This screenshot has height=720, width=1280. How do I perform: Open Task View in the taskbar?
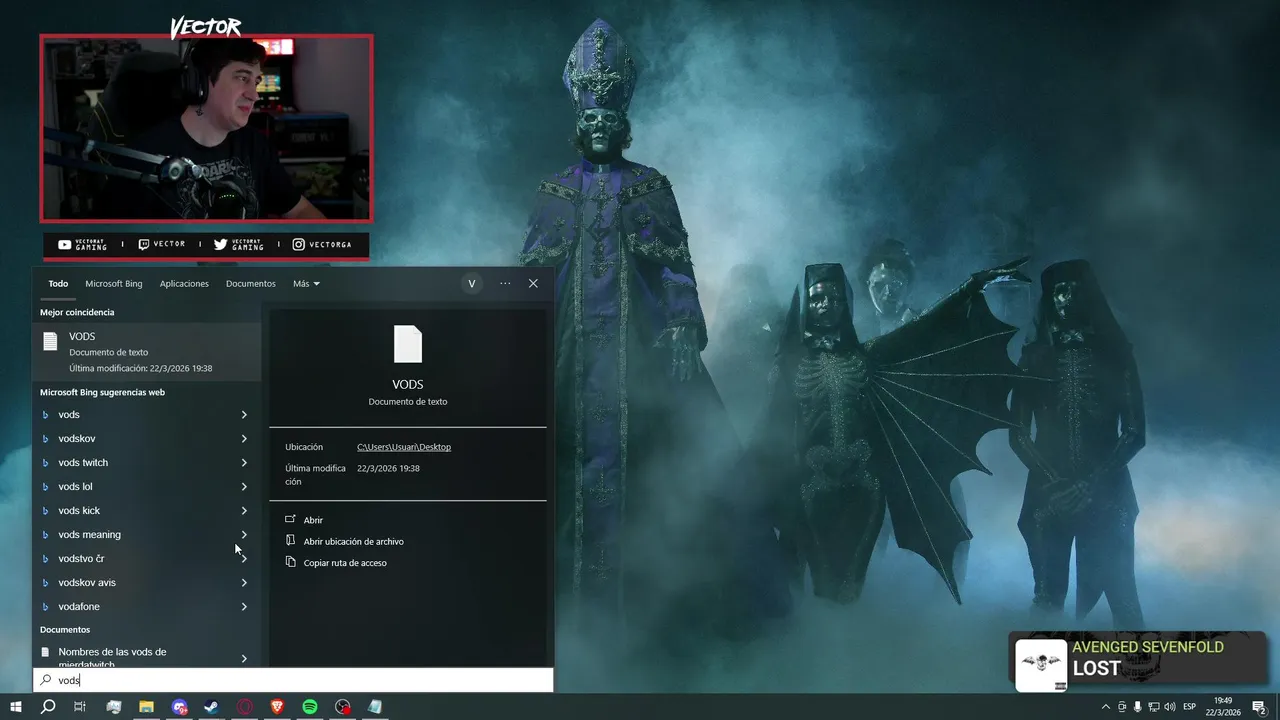pos(80,707)
